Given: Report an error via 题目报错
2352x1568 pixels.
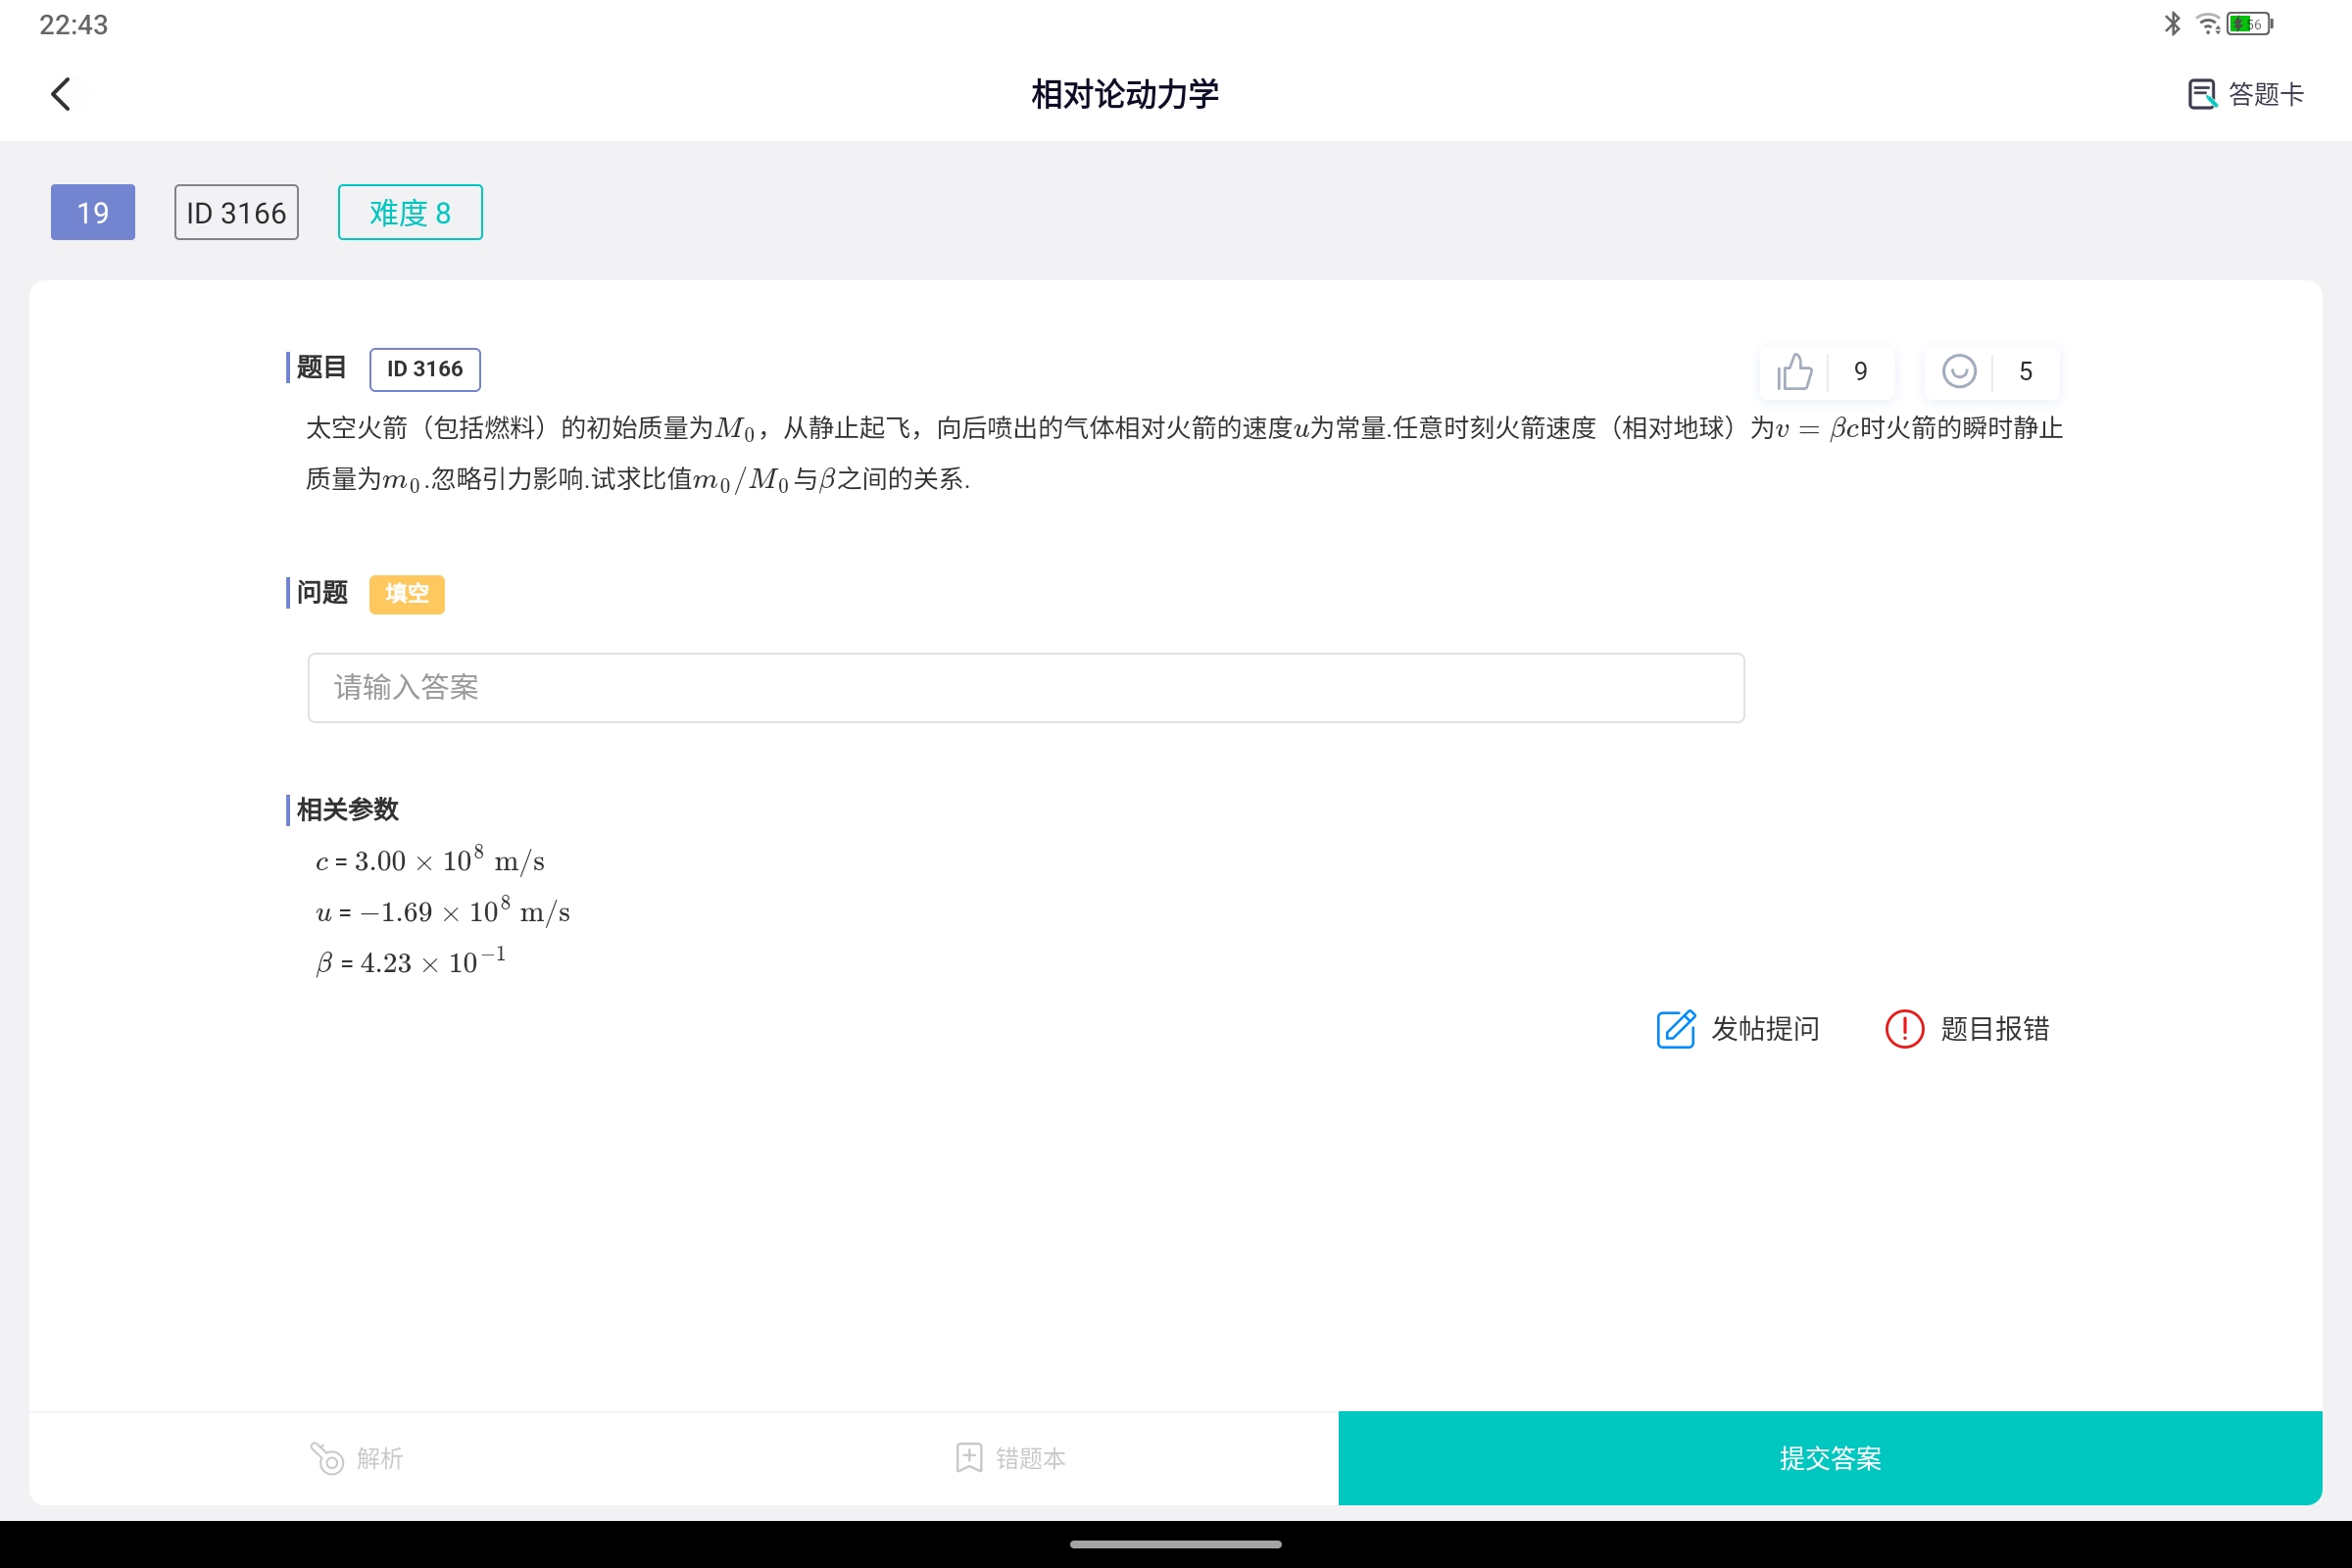Looking at the screenshot, I should 1966,1029.
